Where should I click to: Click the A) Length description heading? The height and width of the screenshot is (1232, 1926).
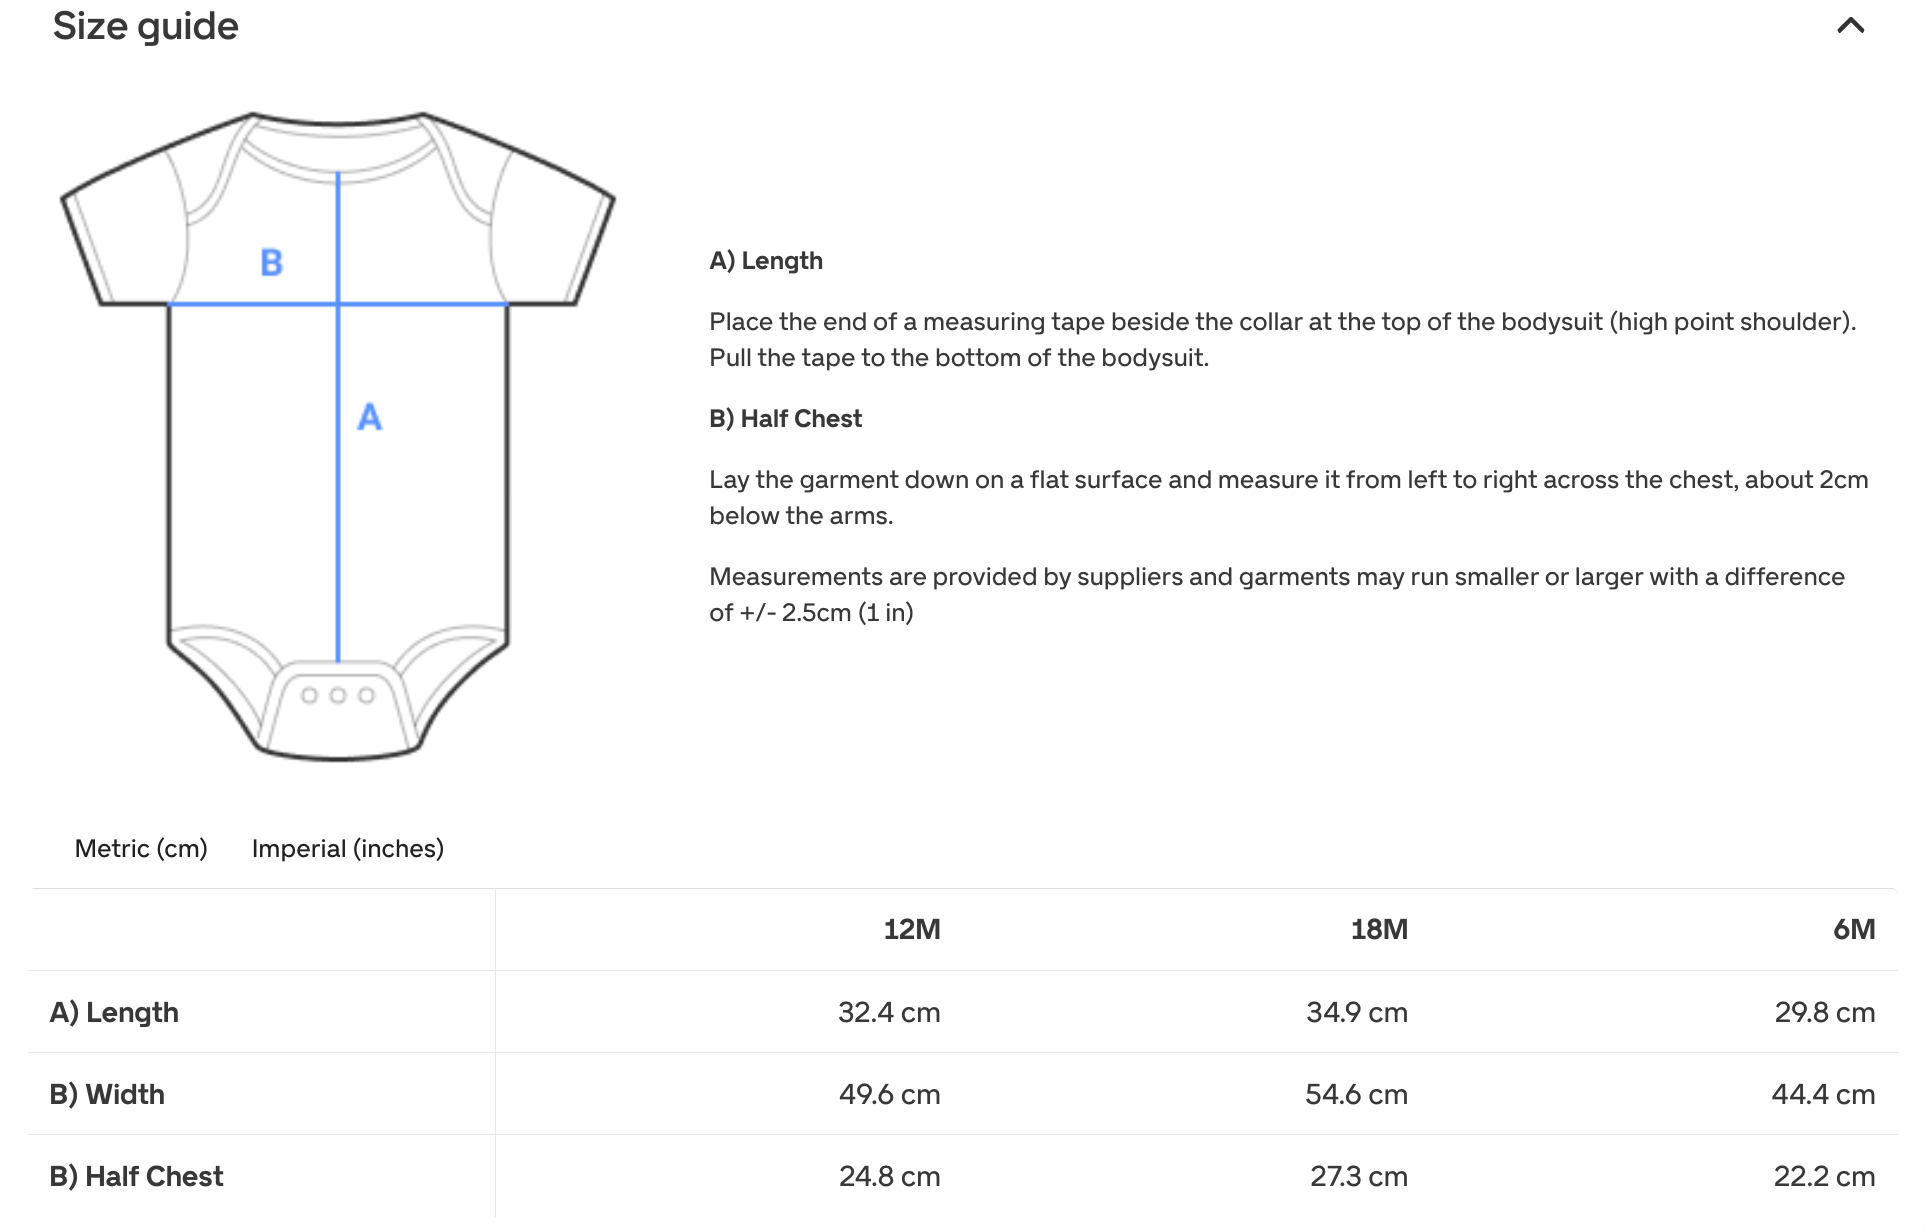click(766, 261)
